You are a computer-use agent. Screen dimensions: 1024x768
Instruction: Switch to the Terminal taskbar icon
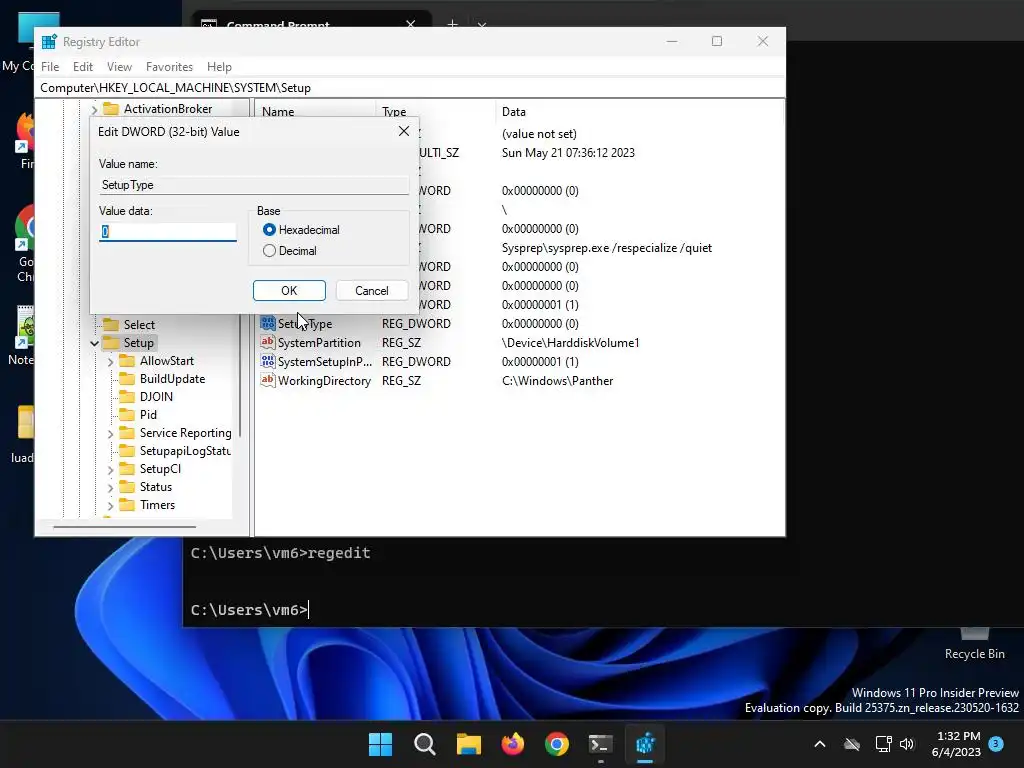click(x=601, y=744)
